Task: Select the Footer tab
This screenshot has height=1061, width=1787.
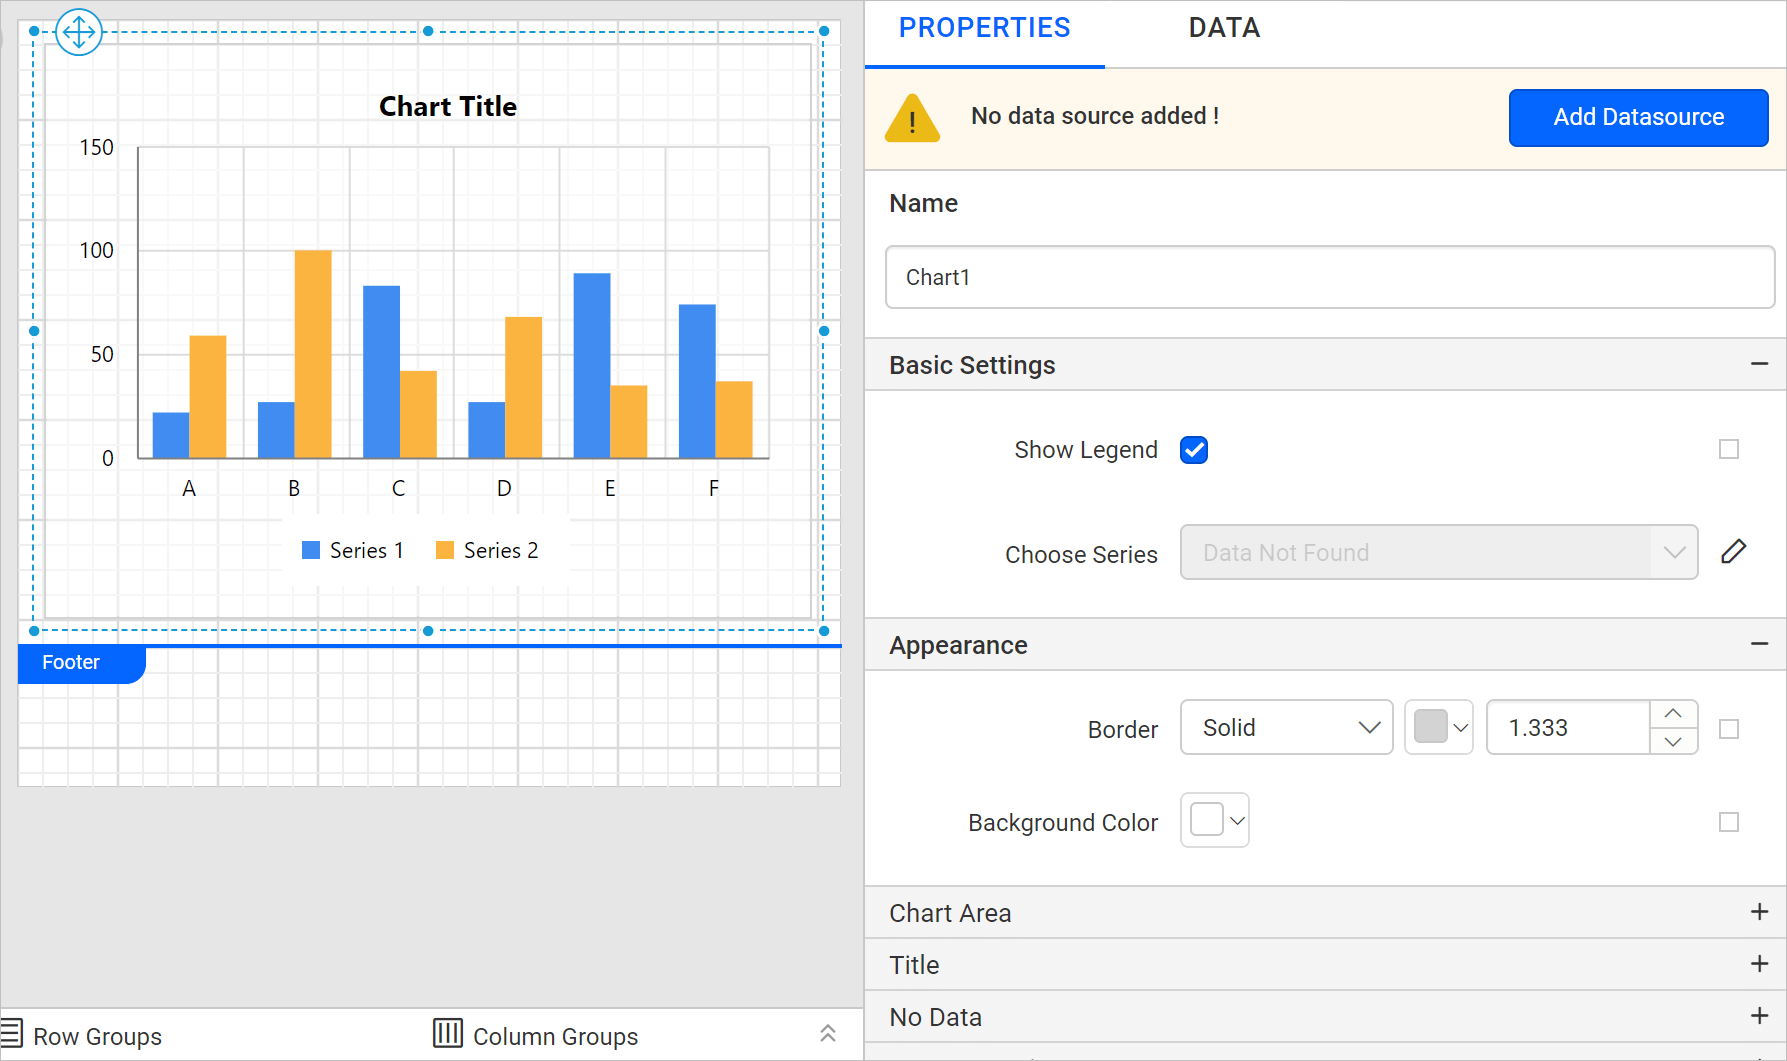Action: [70, 662]
